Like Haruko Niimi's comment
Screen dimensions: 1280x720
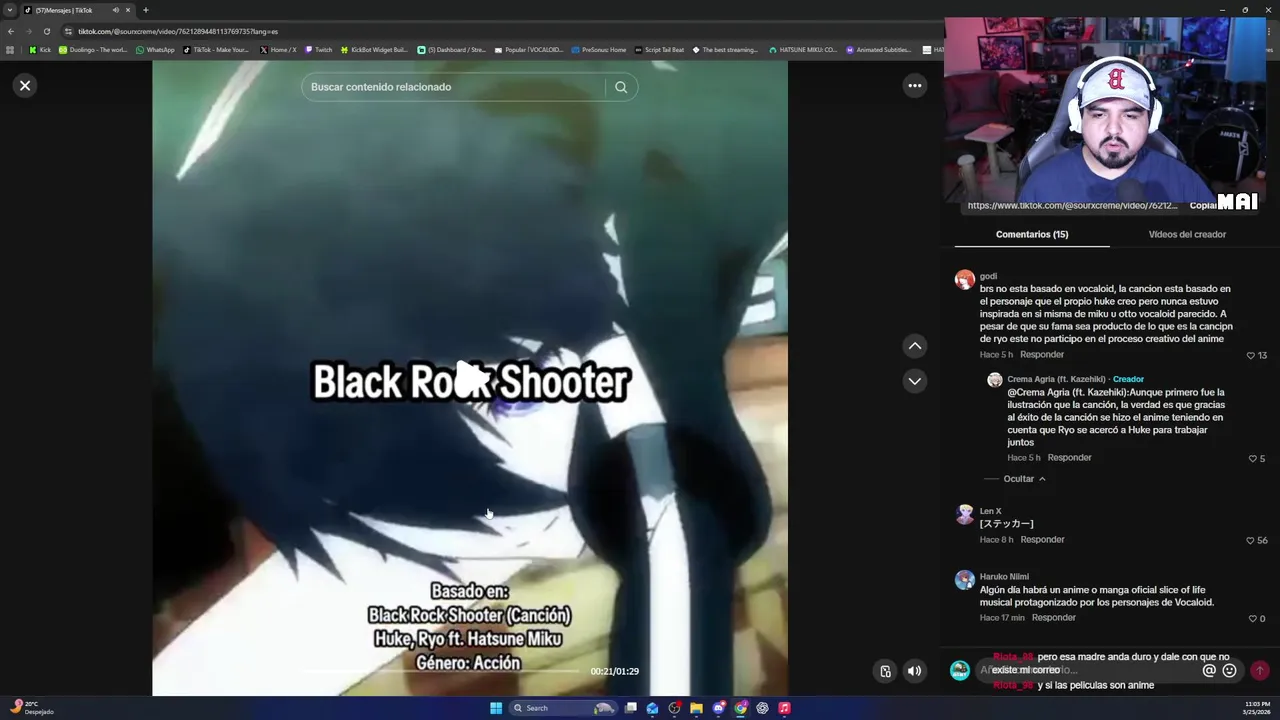coord(1252,618)
